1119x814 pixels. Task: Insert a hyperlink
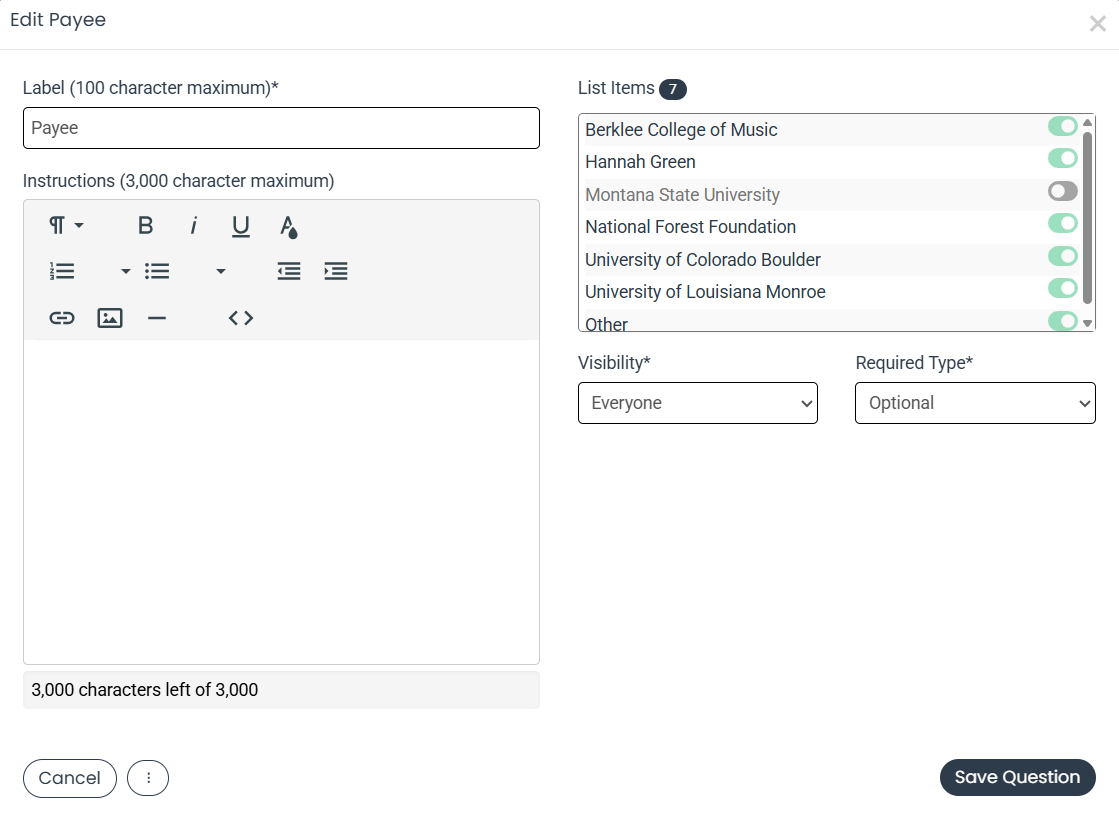pos(62,317)
